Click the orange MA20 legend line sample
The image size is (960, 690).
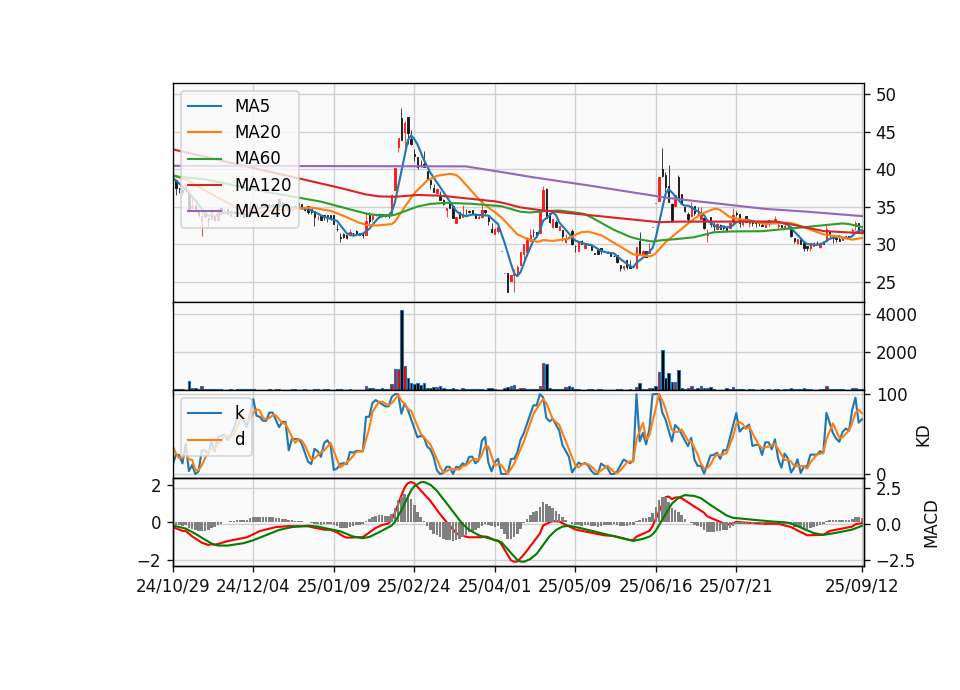click(x=204, y=133)
